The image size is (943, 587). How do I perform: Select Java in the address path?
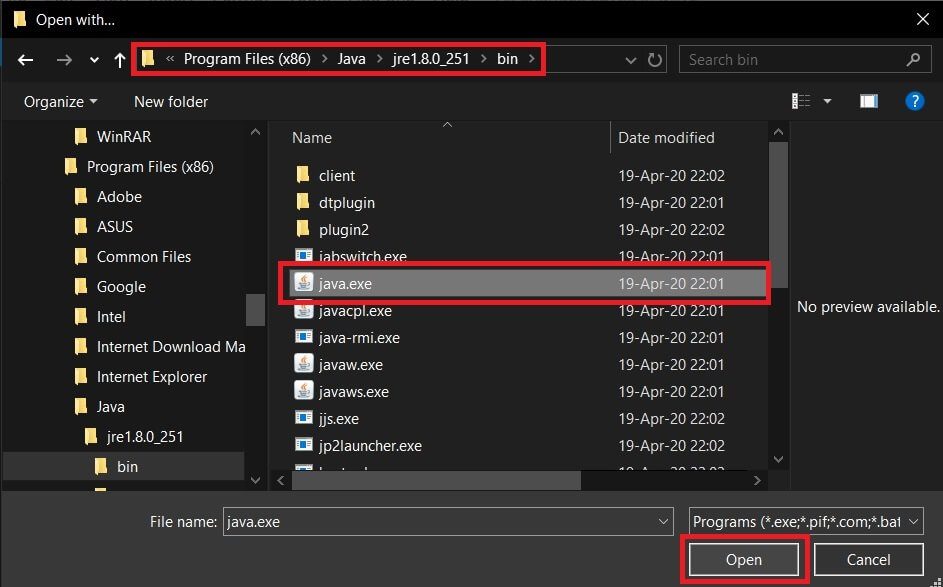[x=351, y=58]
